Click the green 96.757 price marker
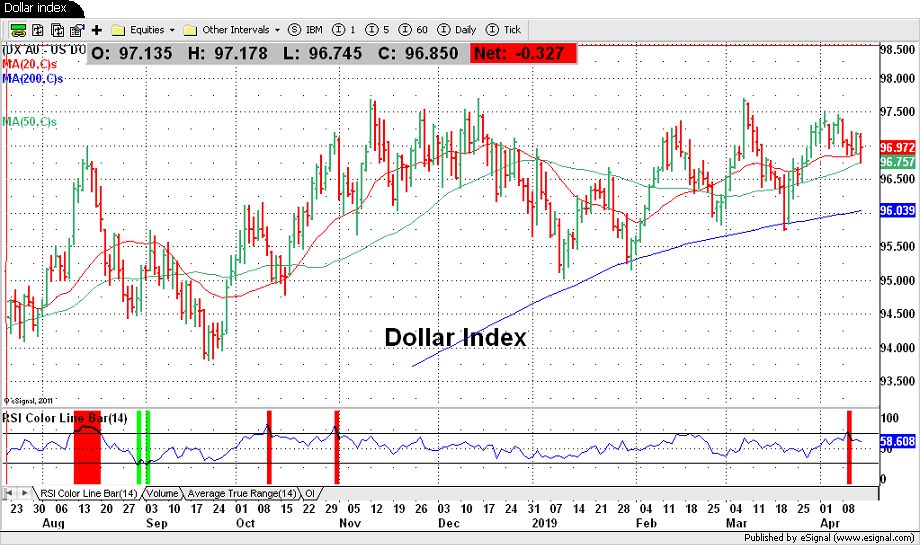This screenshot has width=920, height=545. (897, 162)
